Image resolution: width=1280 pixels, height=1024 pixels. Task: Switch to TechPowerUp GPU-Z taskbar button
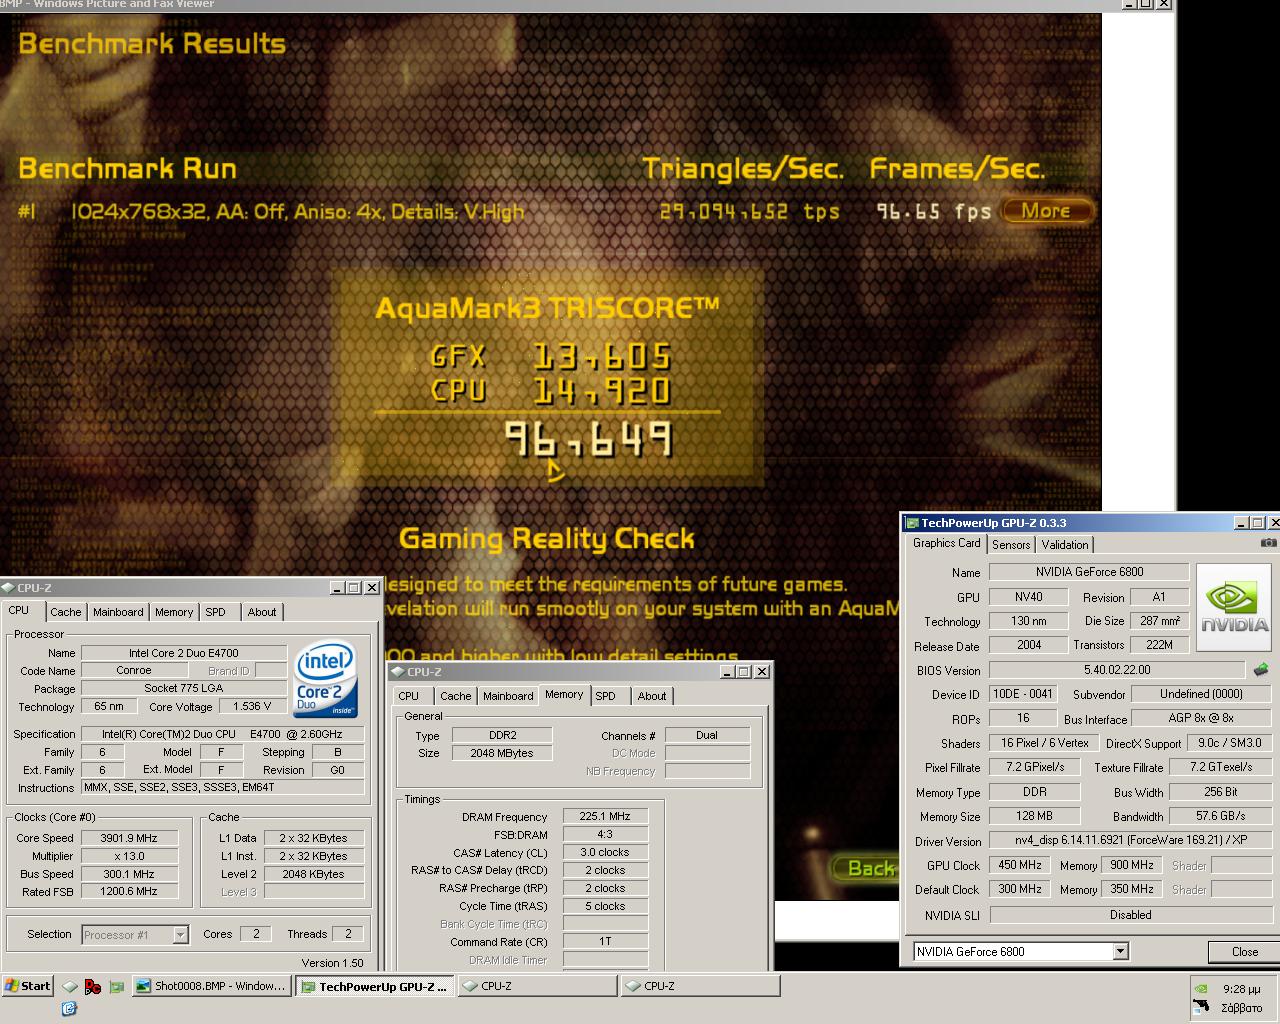tap(375, 986)
